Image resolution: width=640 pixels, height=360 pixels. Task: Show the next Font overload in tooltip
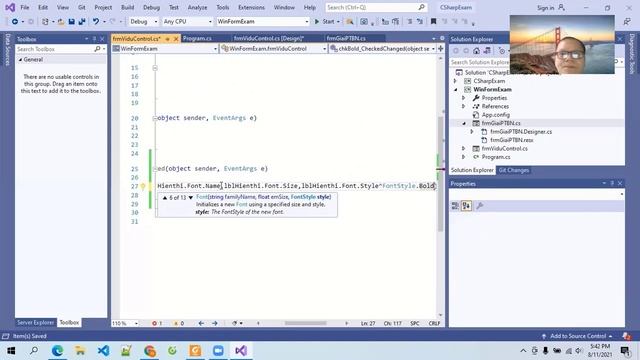(x=191, y=198)
